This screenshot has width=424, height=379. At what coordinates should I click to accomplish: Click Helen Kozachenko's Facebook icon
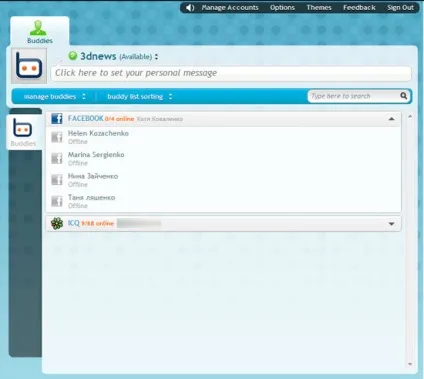coord(57,137)
